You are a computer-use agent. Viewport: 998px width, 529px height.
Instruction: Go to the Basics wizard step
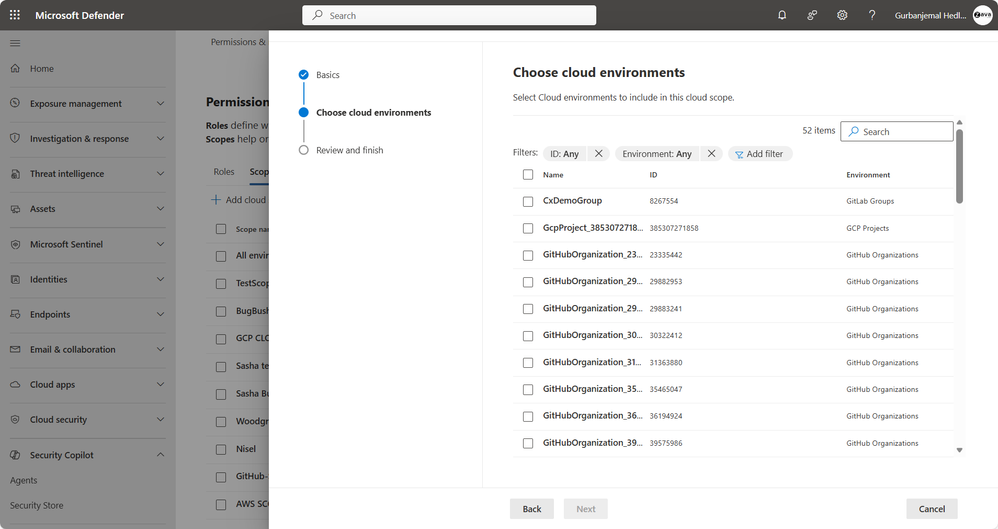pyautogui.click(x=328, y=75)
